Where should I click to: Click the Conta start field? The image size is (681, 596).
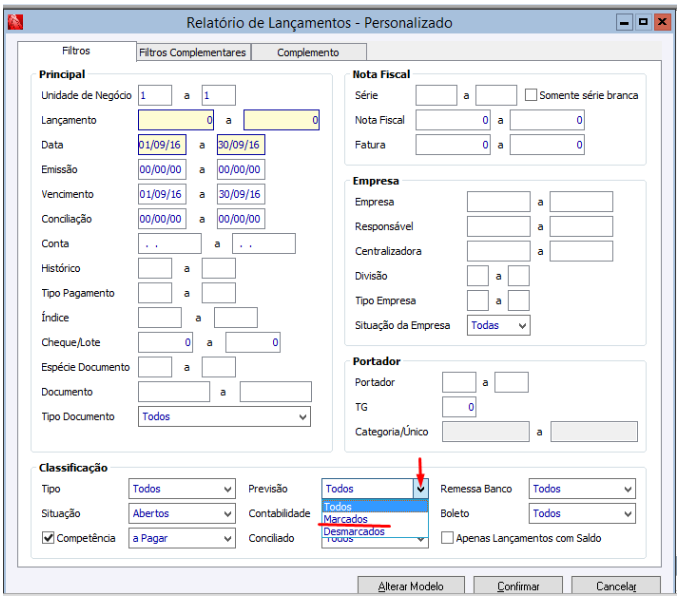(170, 244)
